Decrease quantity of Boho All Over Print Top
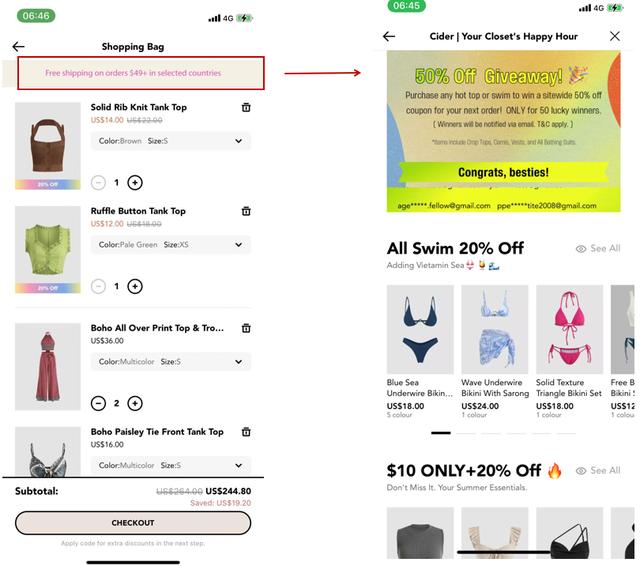Viewport: 640px width, 566px height. pos(98,403)
